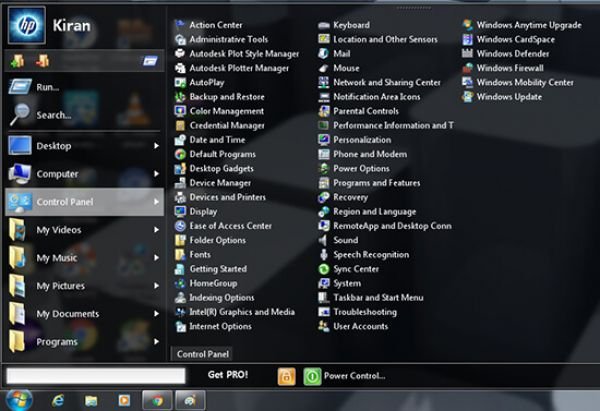Image resolution: width=600 pixels, height=411 pixels.
Task: Select the Desktop menu item
Action: click(84, 146)
